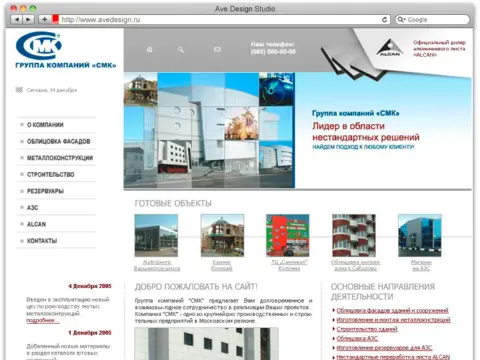Go forward with the browser forward arrow

(x=28, y=19)
